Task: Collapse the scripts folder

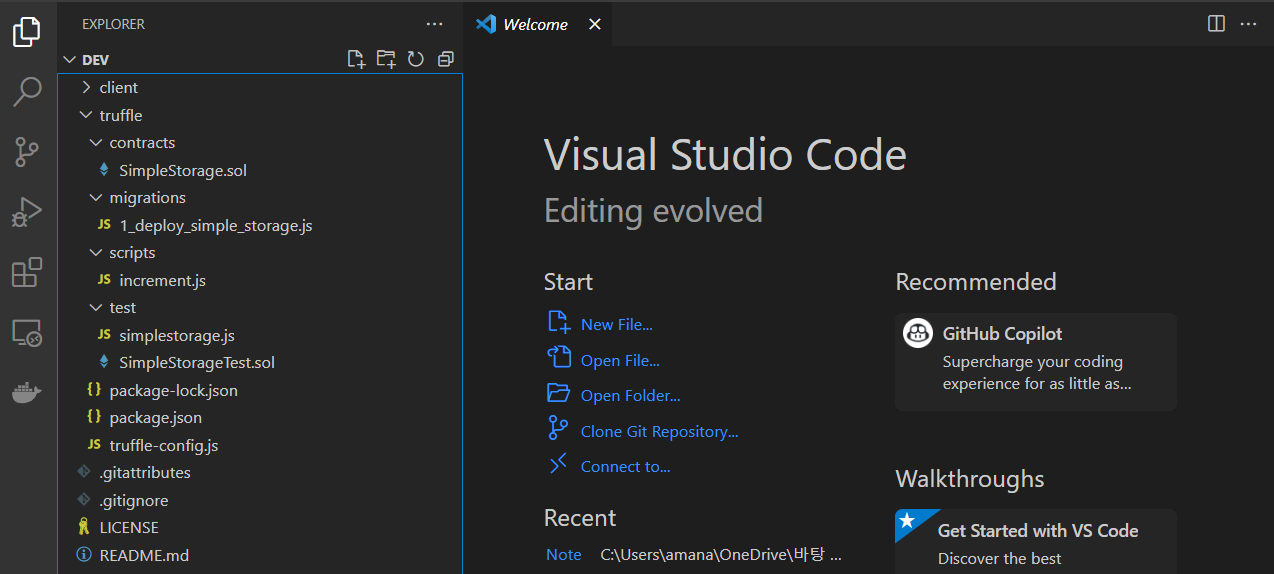Action: point(260,253)
